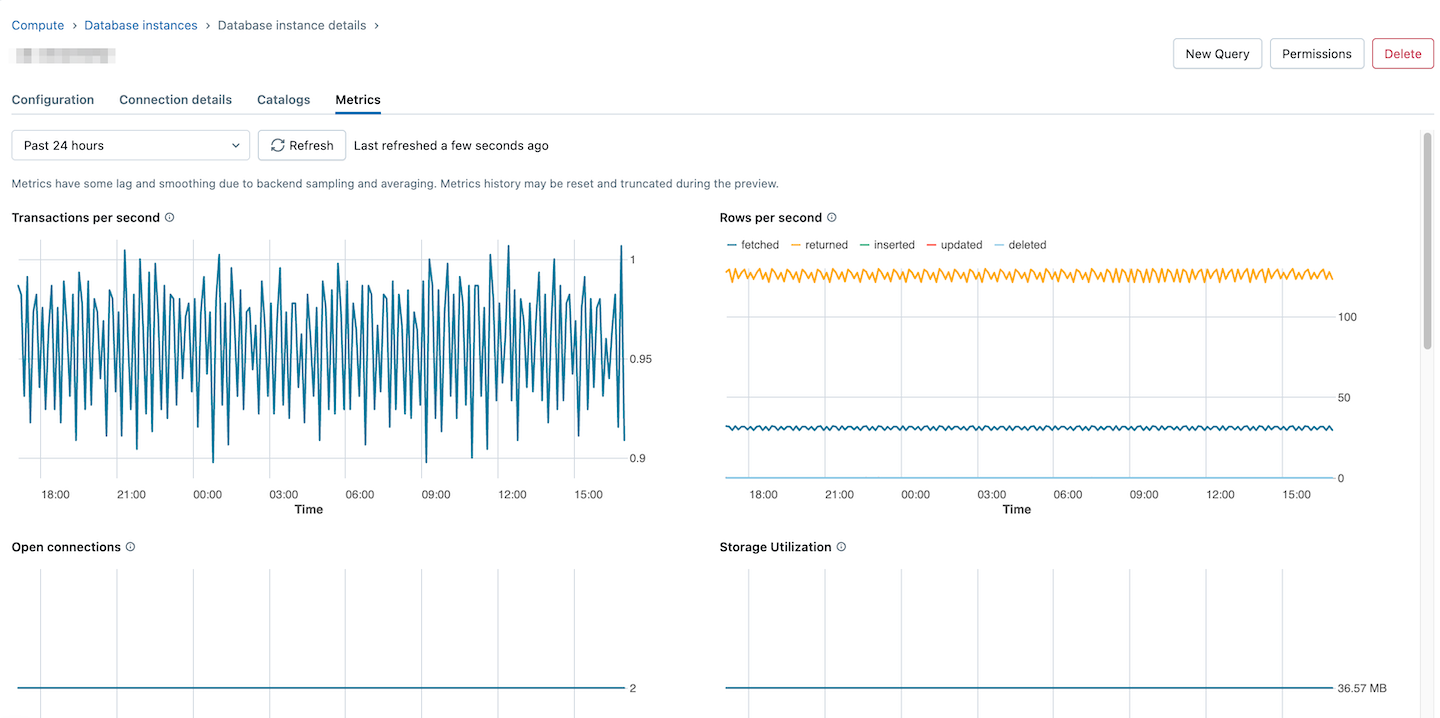The width and height of the screenshot is (1440, 718).
Task: Open the Past 24 hours time range dropdown
Action: [x=130, y=145]
